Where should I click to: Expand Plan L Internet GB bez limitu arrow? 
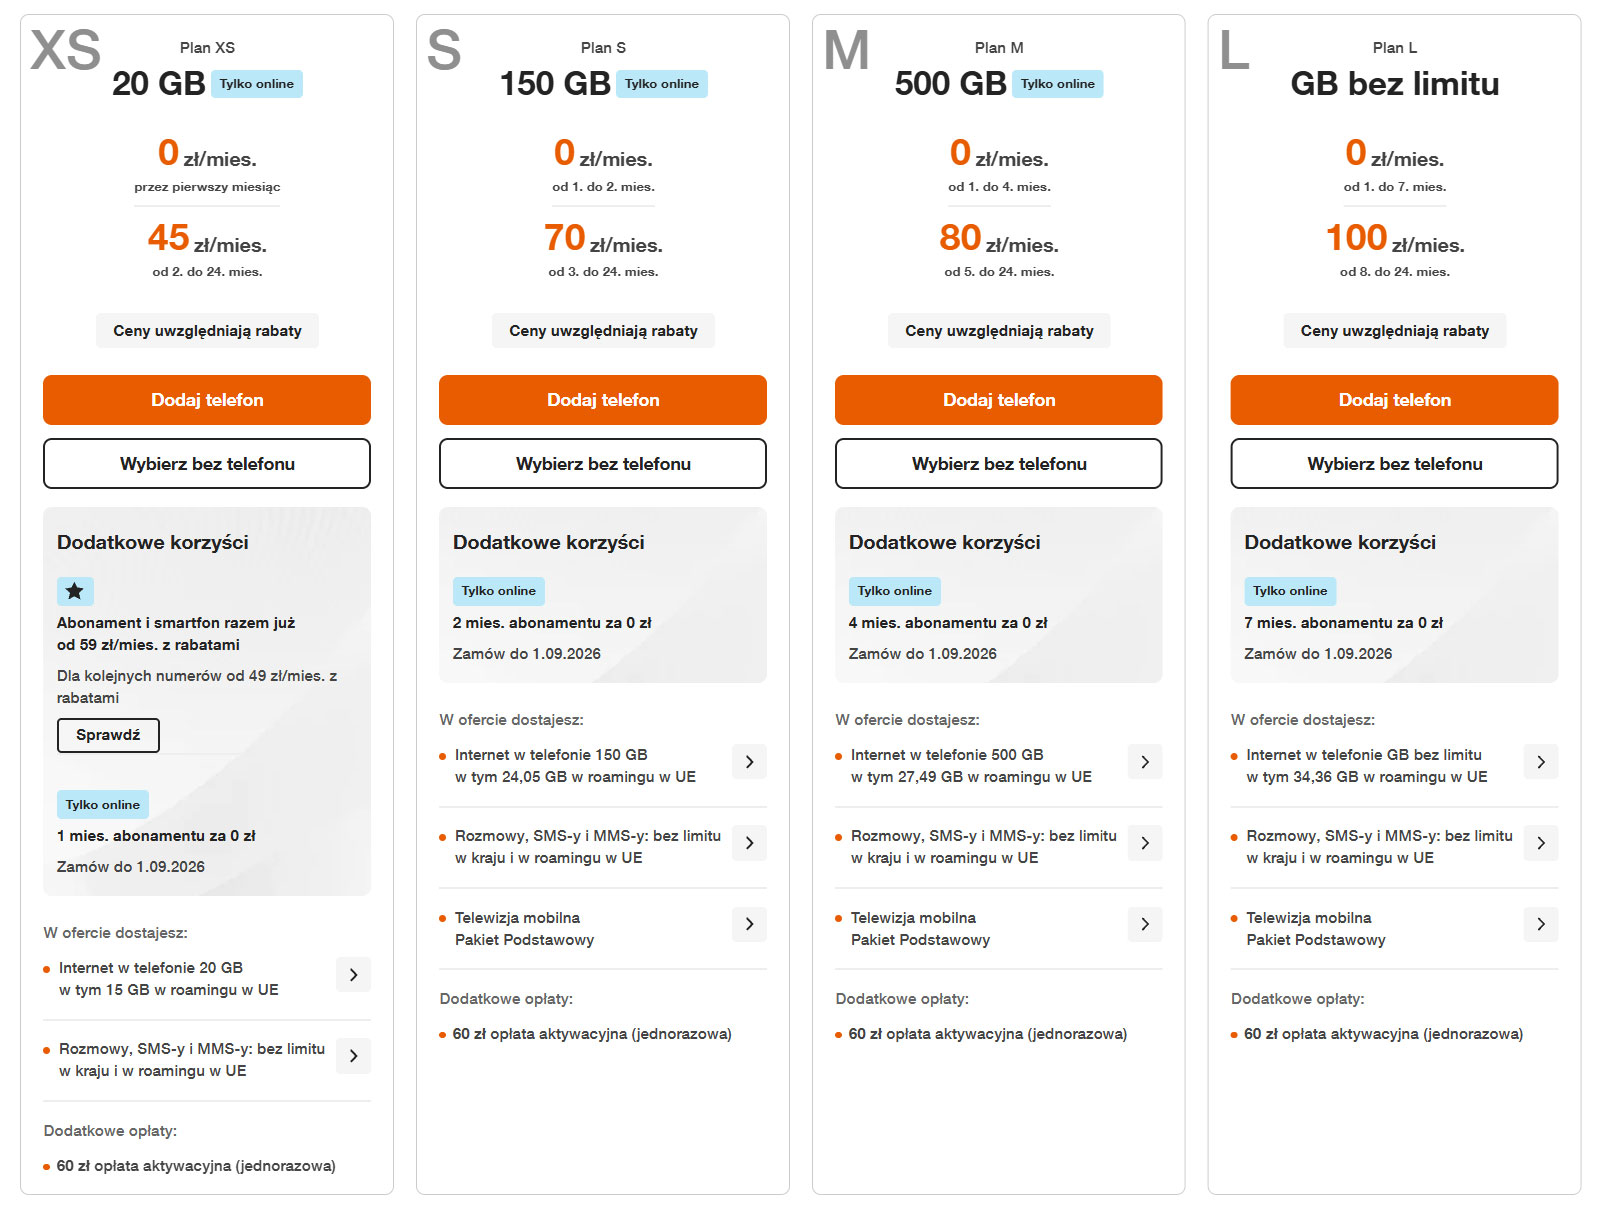[x=1541, y=762]
